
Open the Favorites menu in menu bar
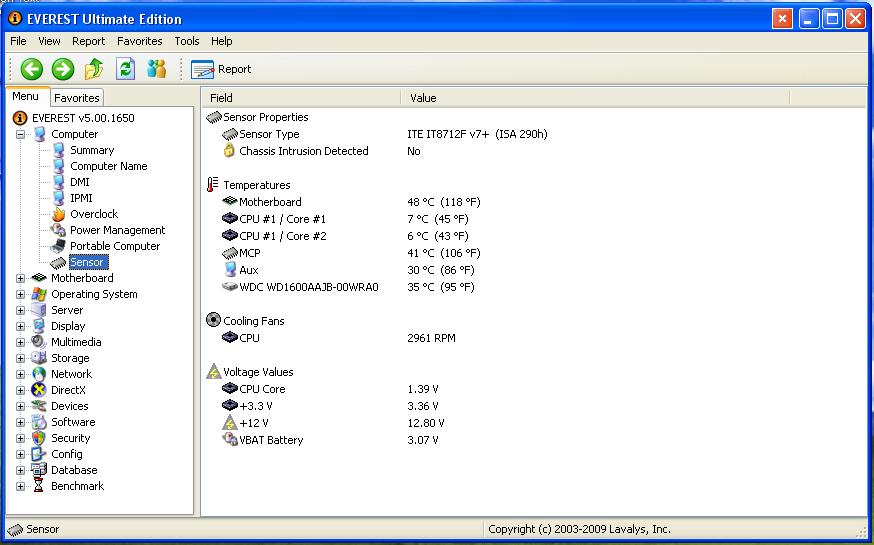[x=139, y=41]
